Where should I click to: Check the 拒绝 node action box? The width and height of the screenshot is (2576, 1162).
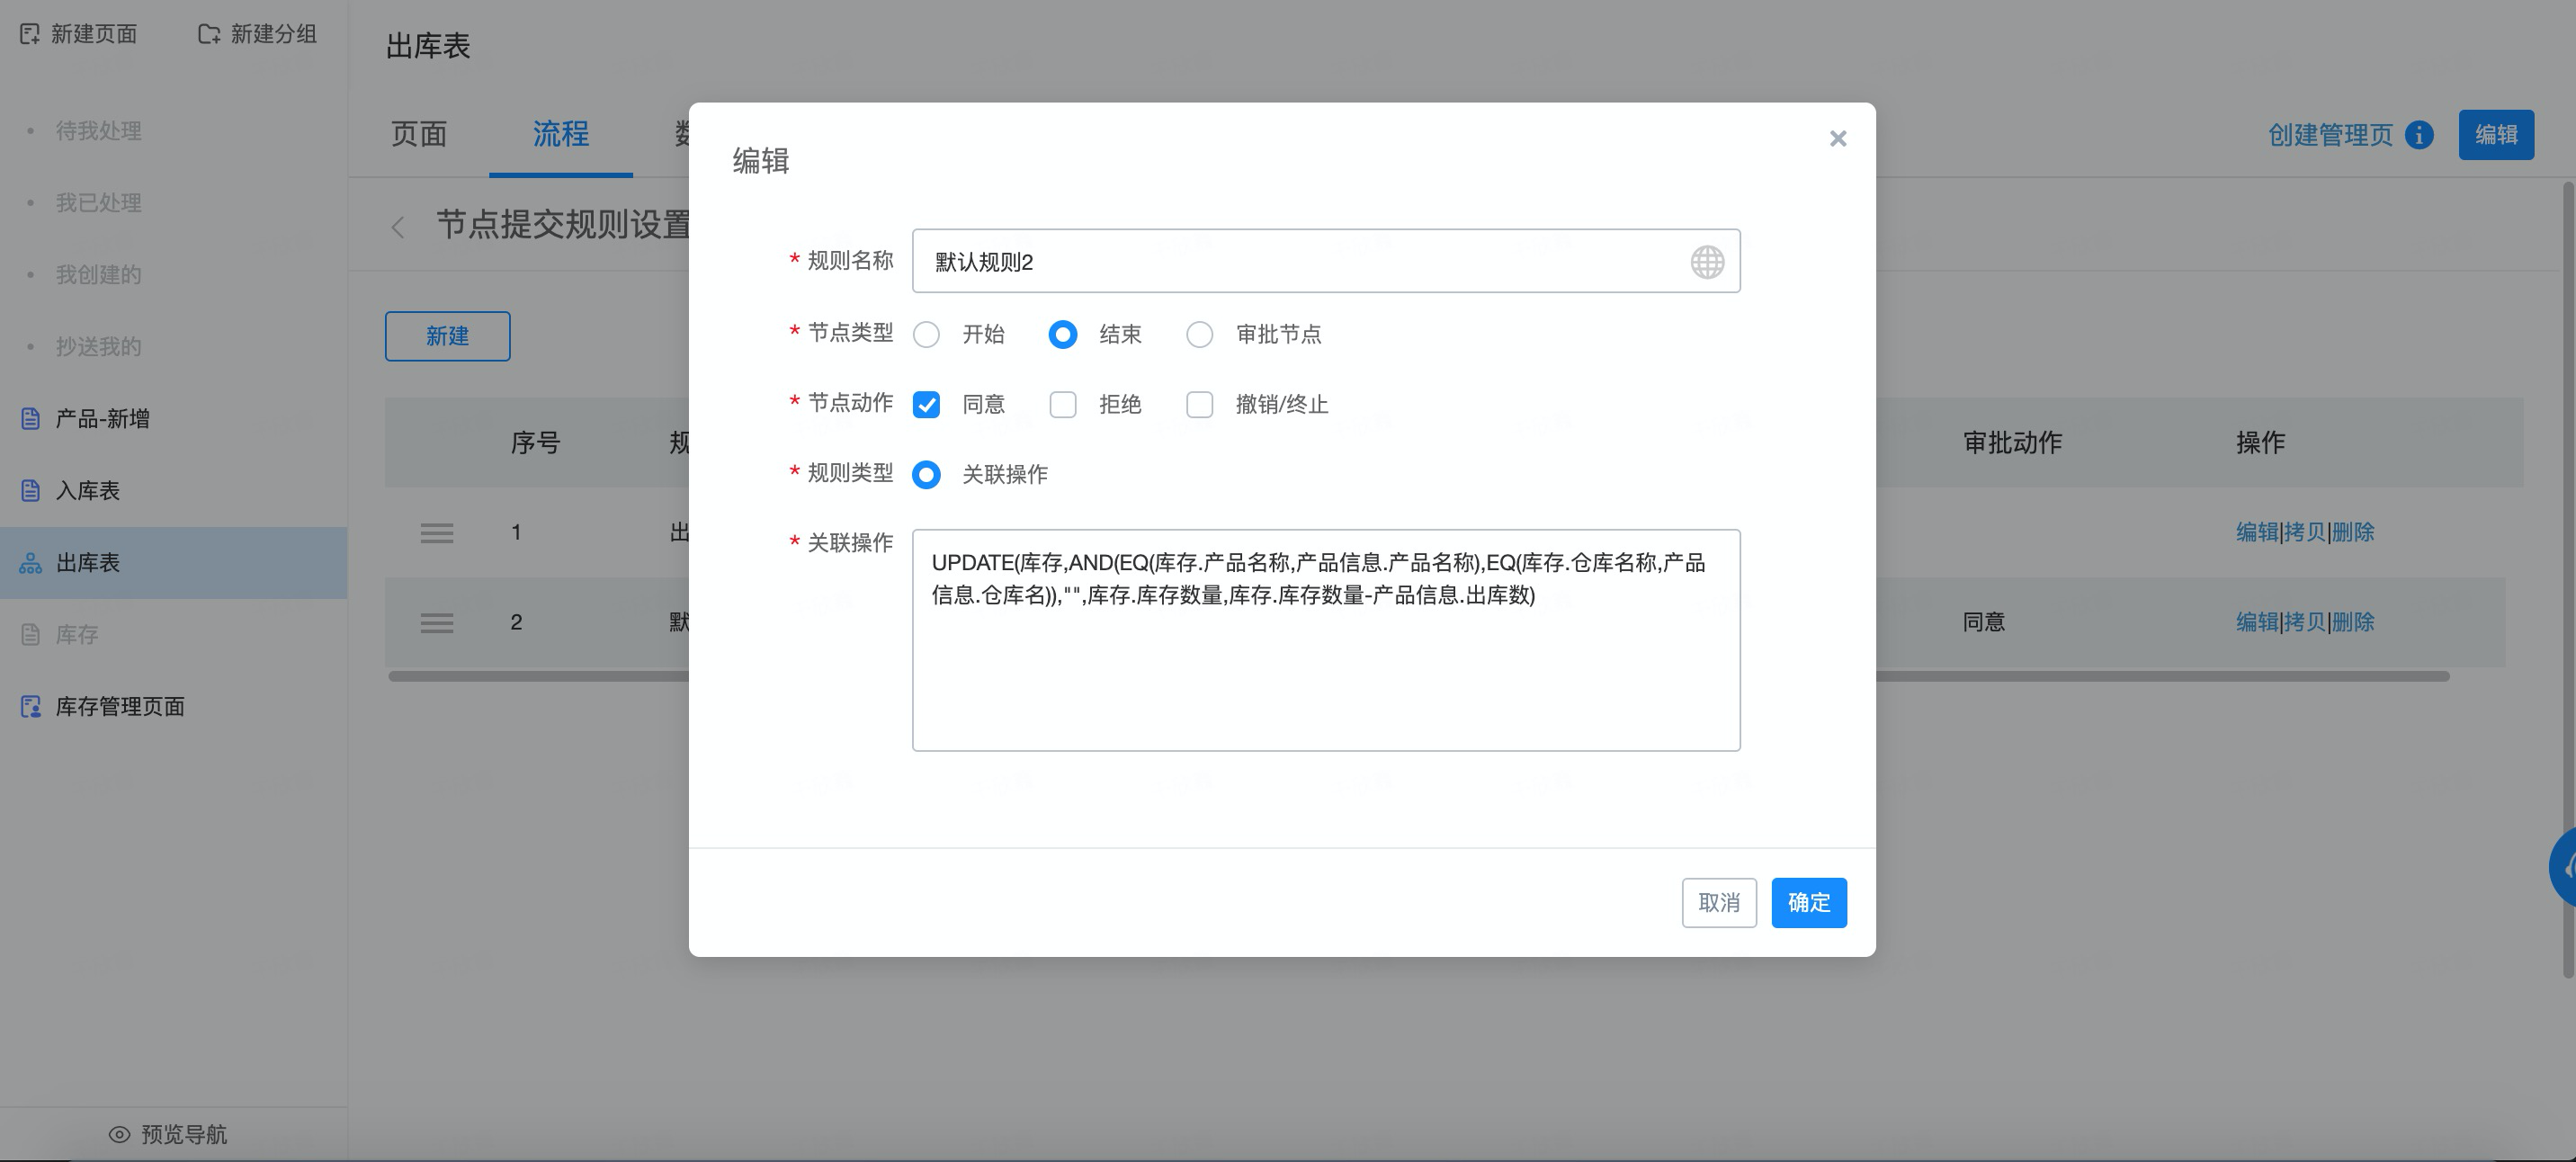pos(1062,405)
